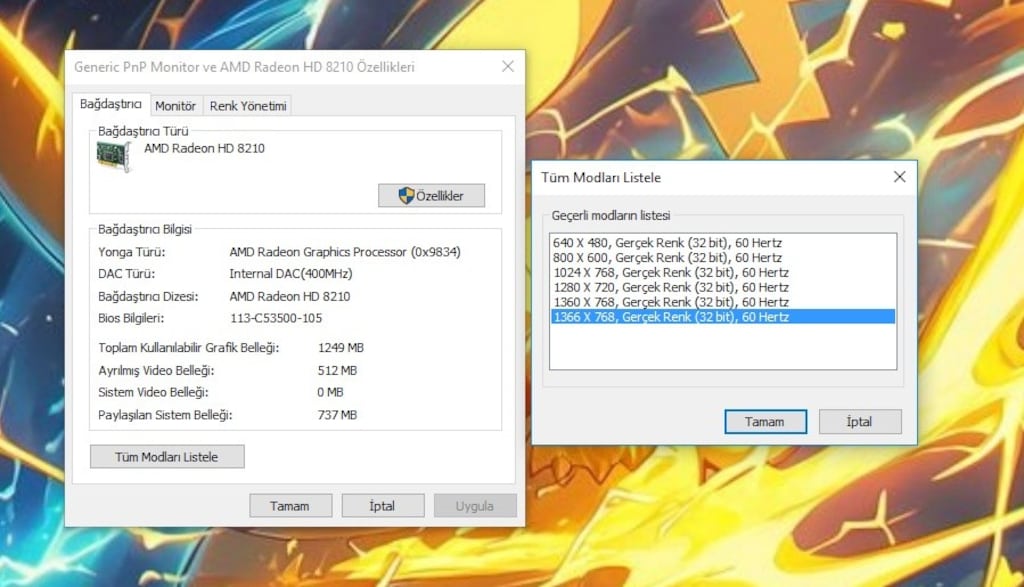This screenshot has width=1024, height=587.
Task: Click the greyed-out Uygula button
Action: point(475,506)
